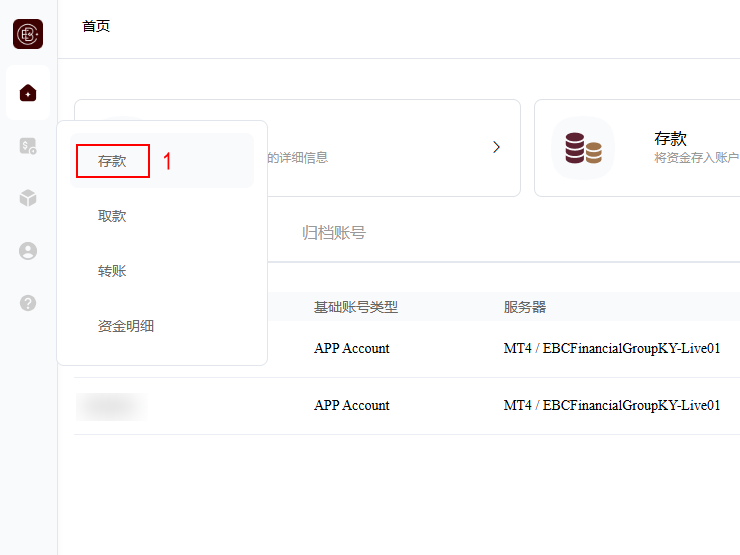The height and width of the screenshot is (555, 740).
Task: Click the 基础账号类型 column header
Action: [356, 307]
